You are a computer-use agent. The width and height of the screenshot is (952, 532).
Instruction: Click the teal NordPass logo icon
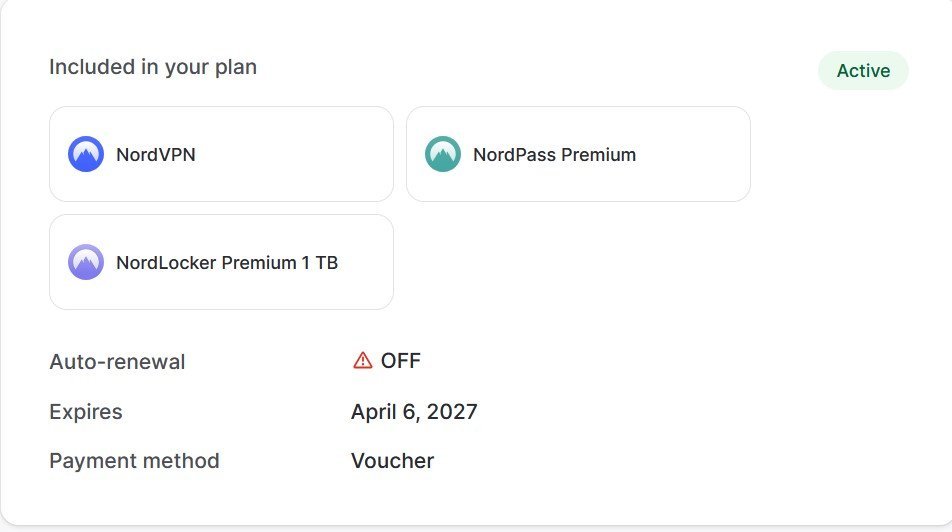443,154
